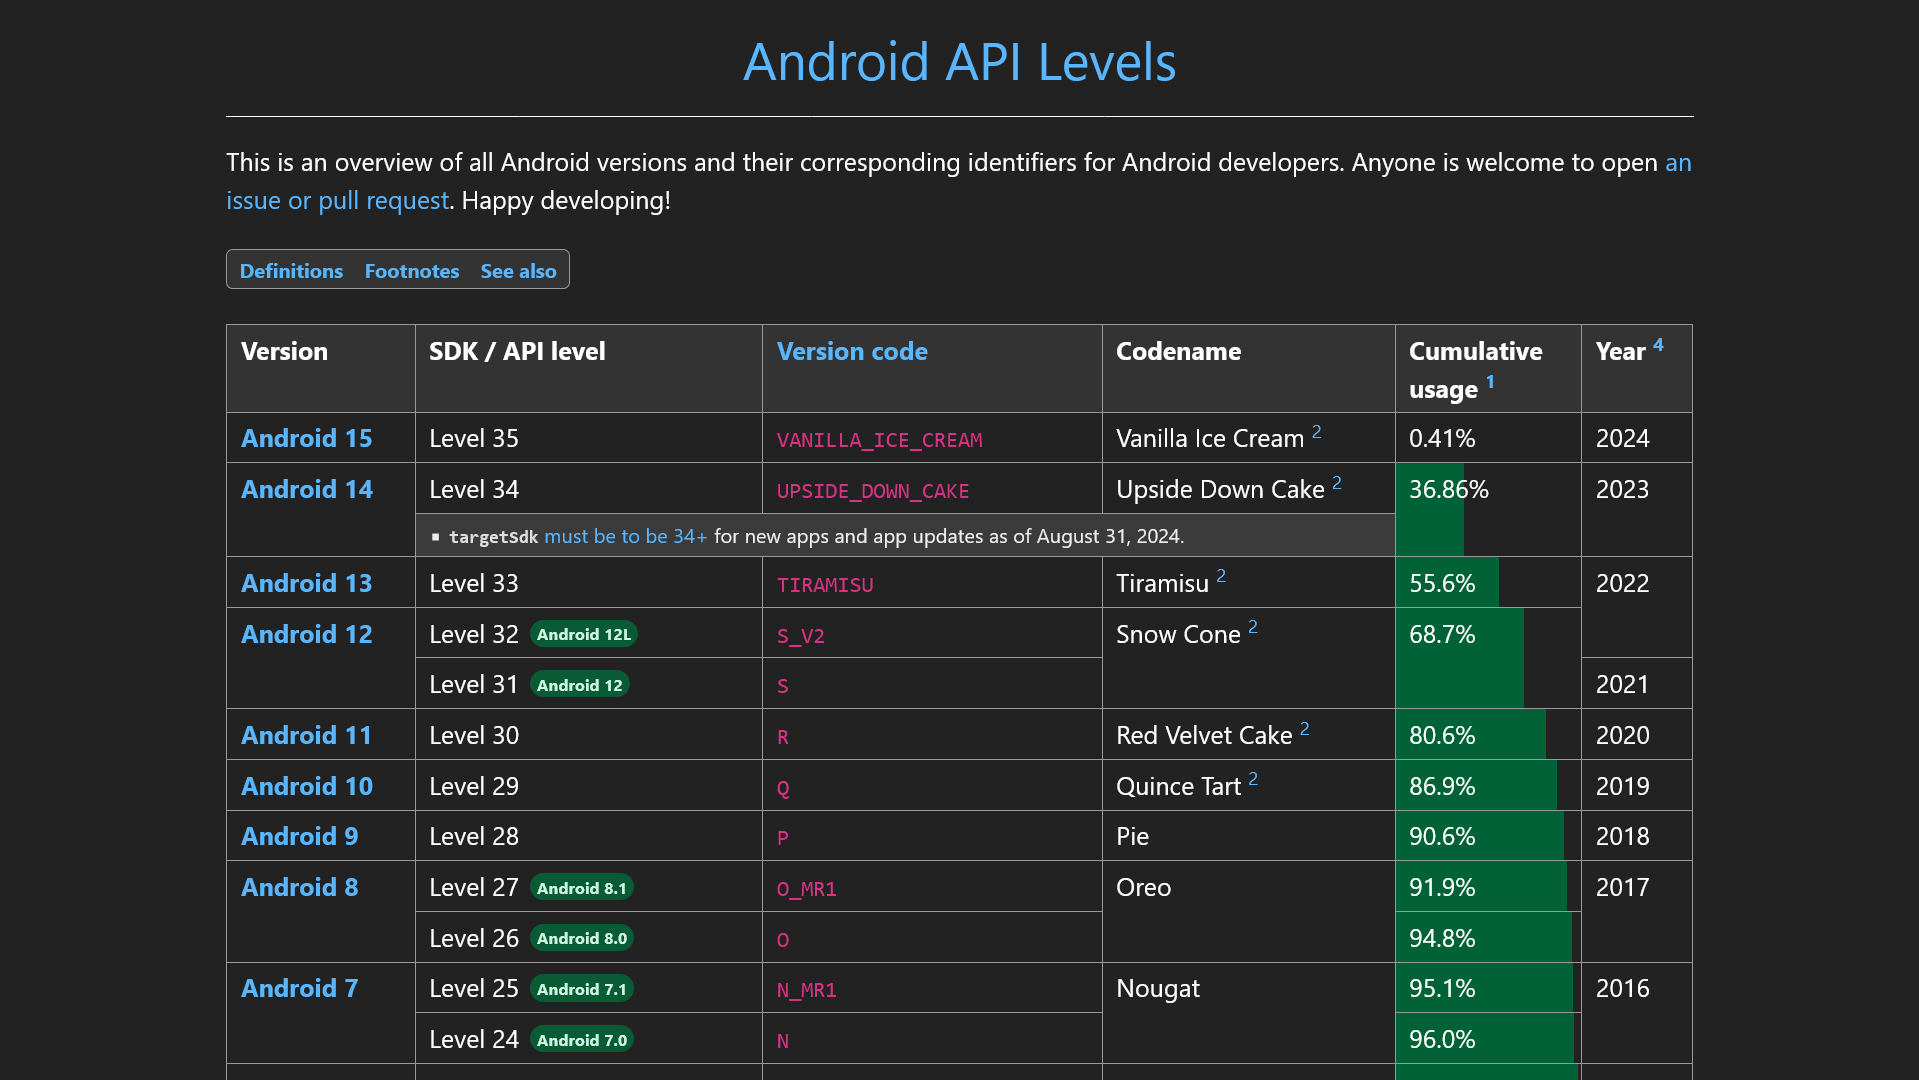Click the 'must be to be 34+' link

coord(625,537)
